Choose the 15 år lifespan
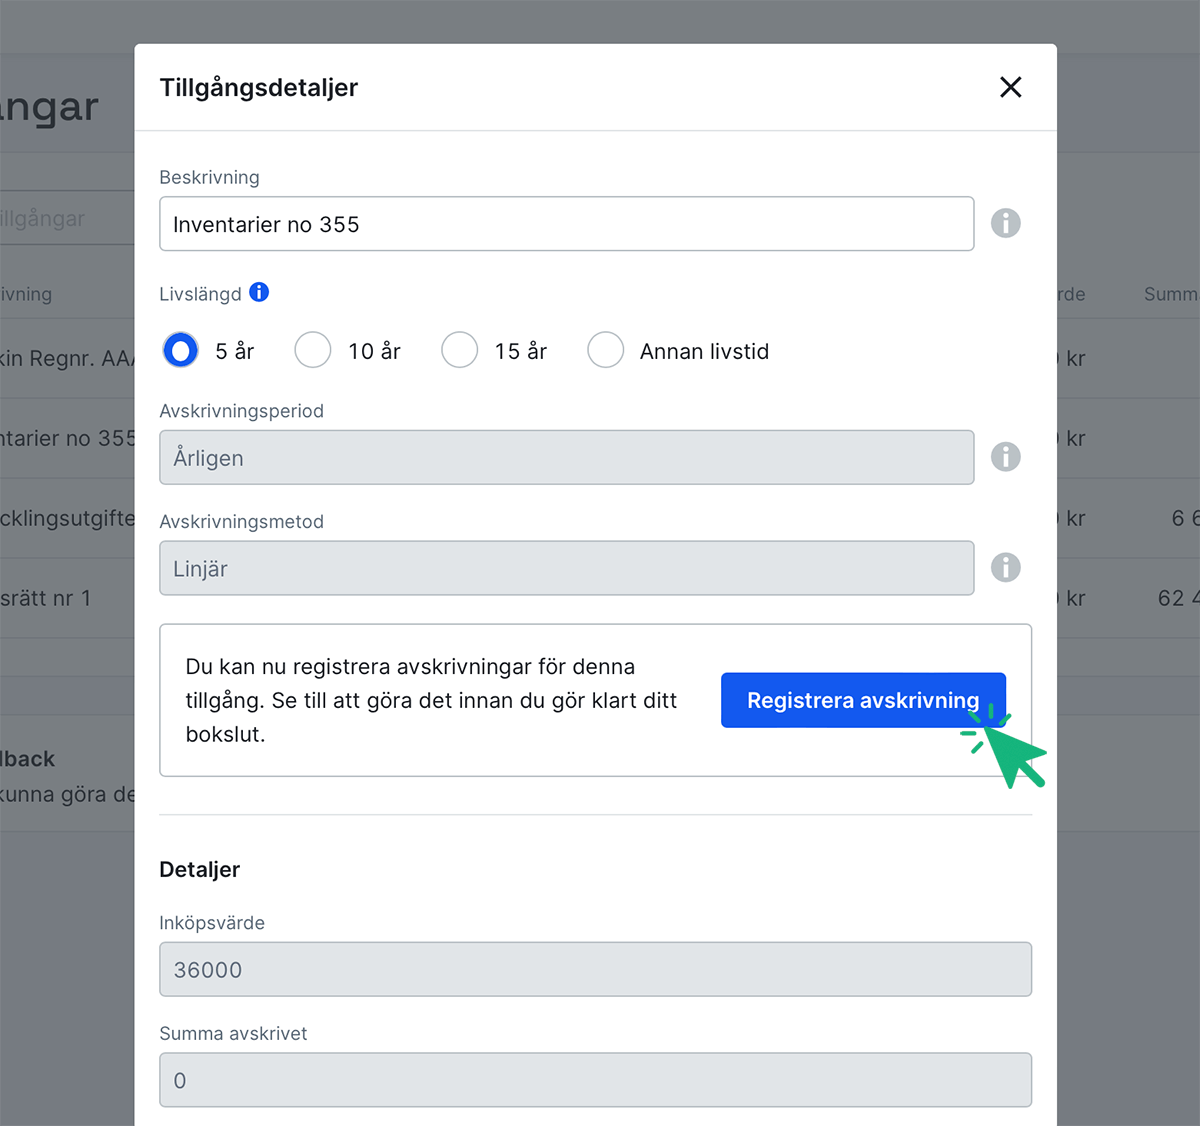Screen dimensions: 1200x1126 459,350
